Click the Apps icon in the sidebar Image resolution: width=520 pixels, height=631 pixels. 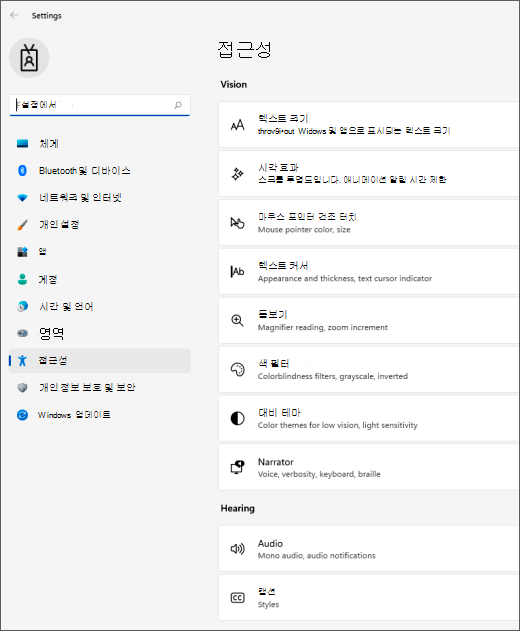23,252
